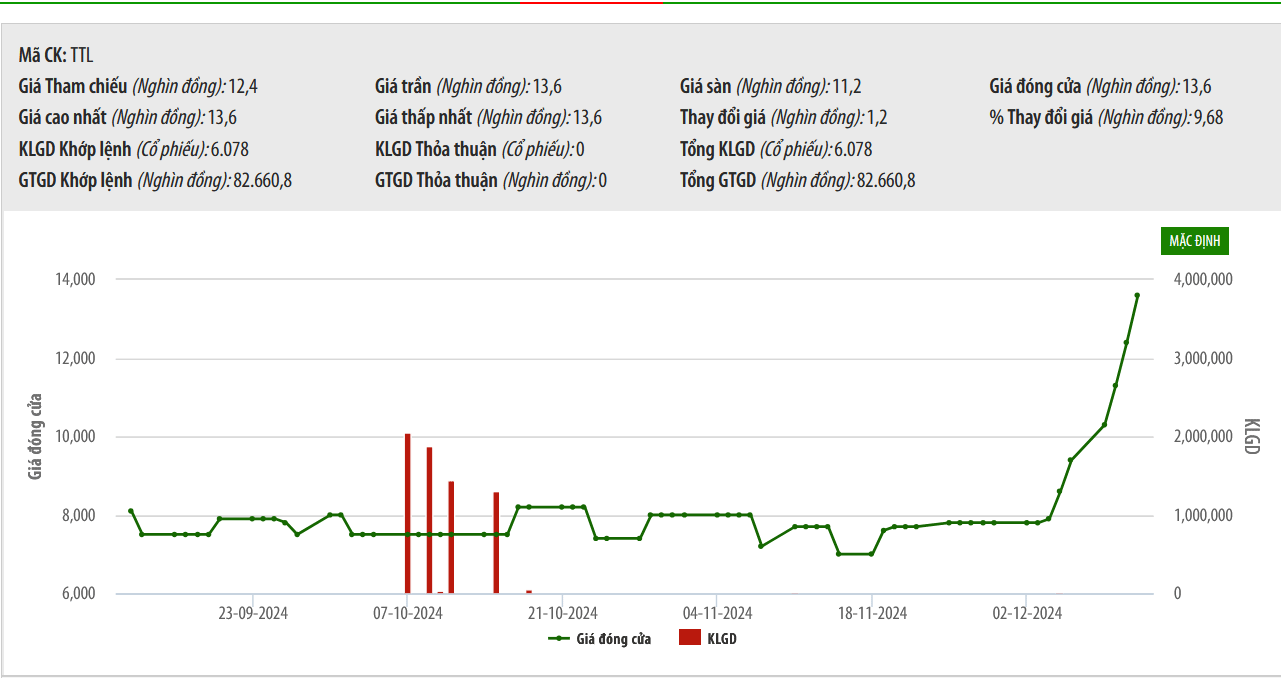Click the 02-12-2024 date axis label
The image size is (1281, 678).
(1027, 613)
